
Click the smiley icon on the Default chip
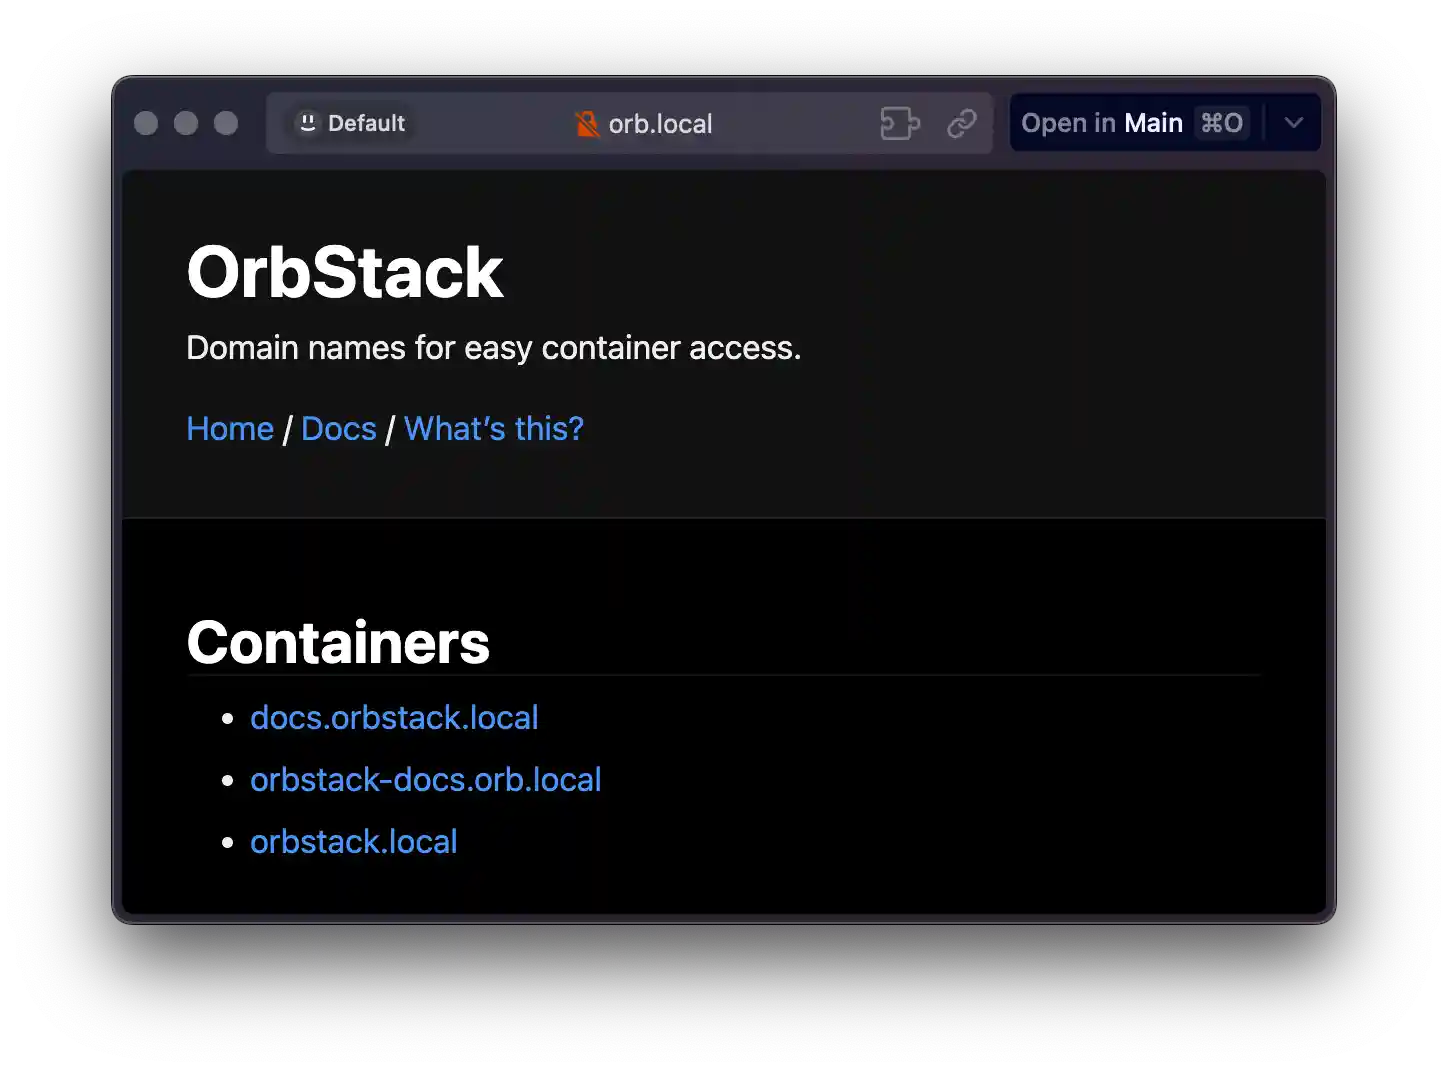click(x=307, y=122)
